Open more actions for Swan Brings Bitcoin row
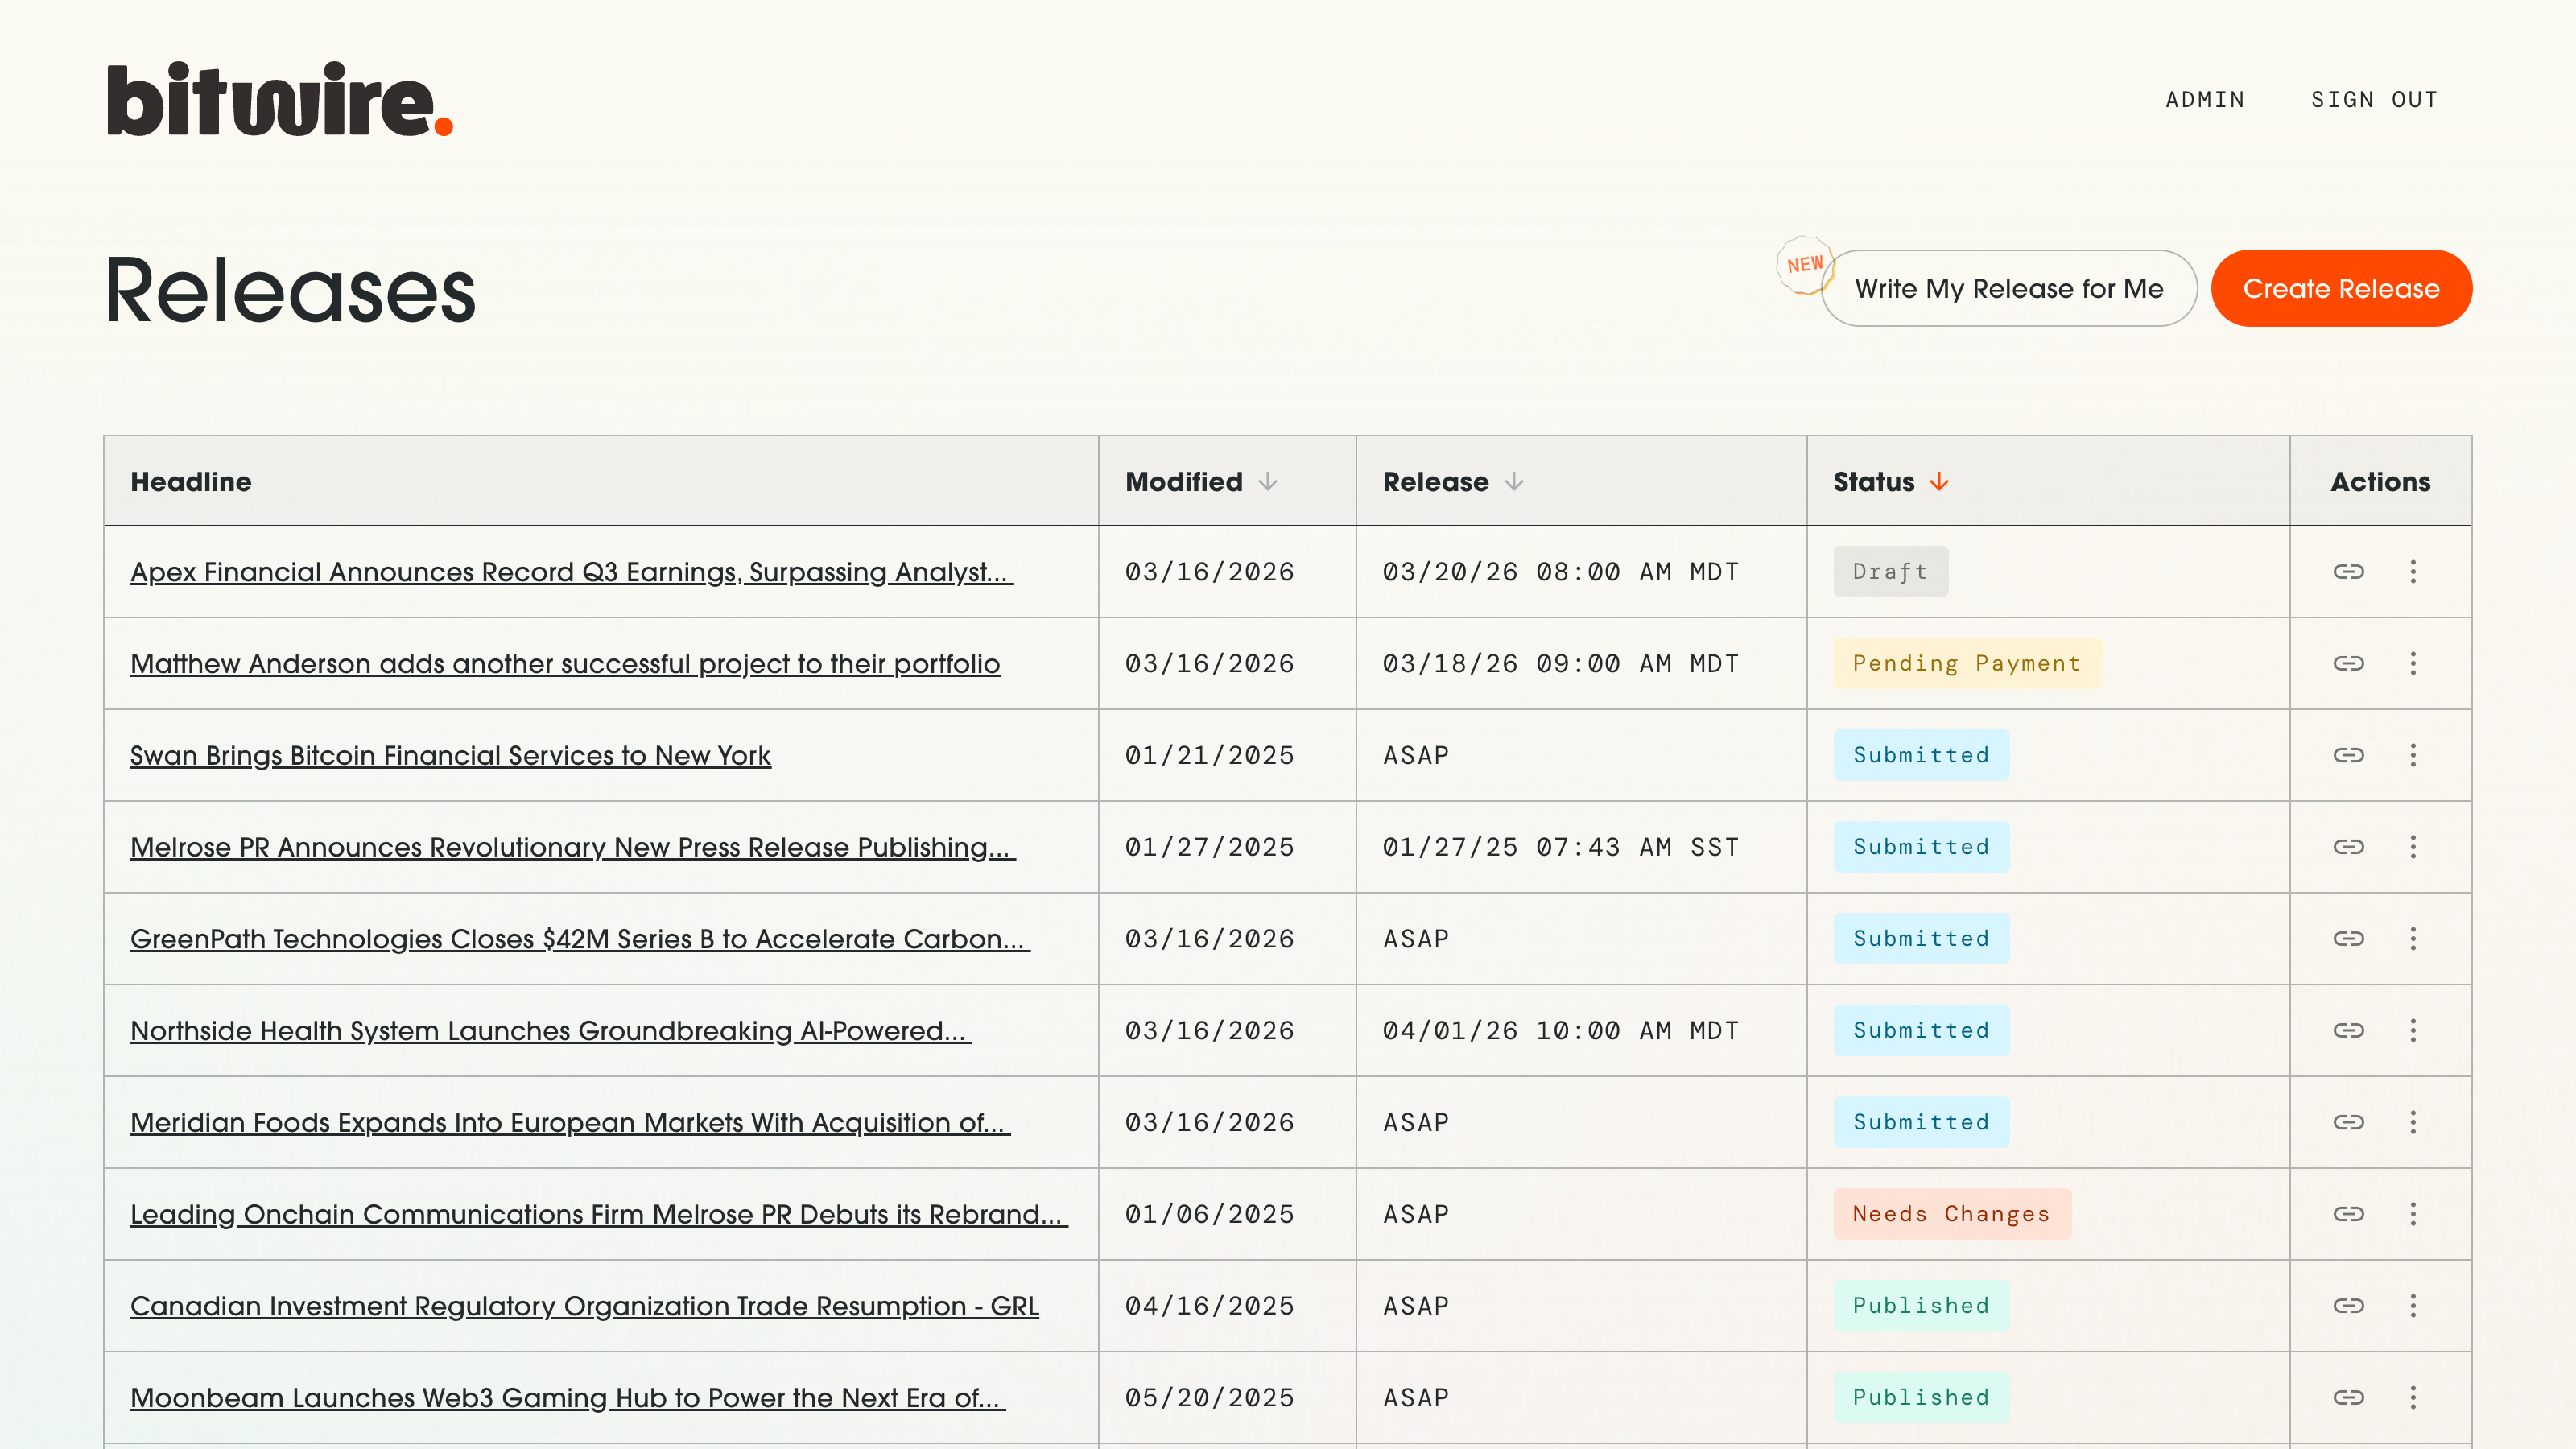Screen dimensions: 2576x1449 pos(2413,755)
